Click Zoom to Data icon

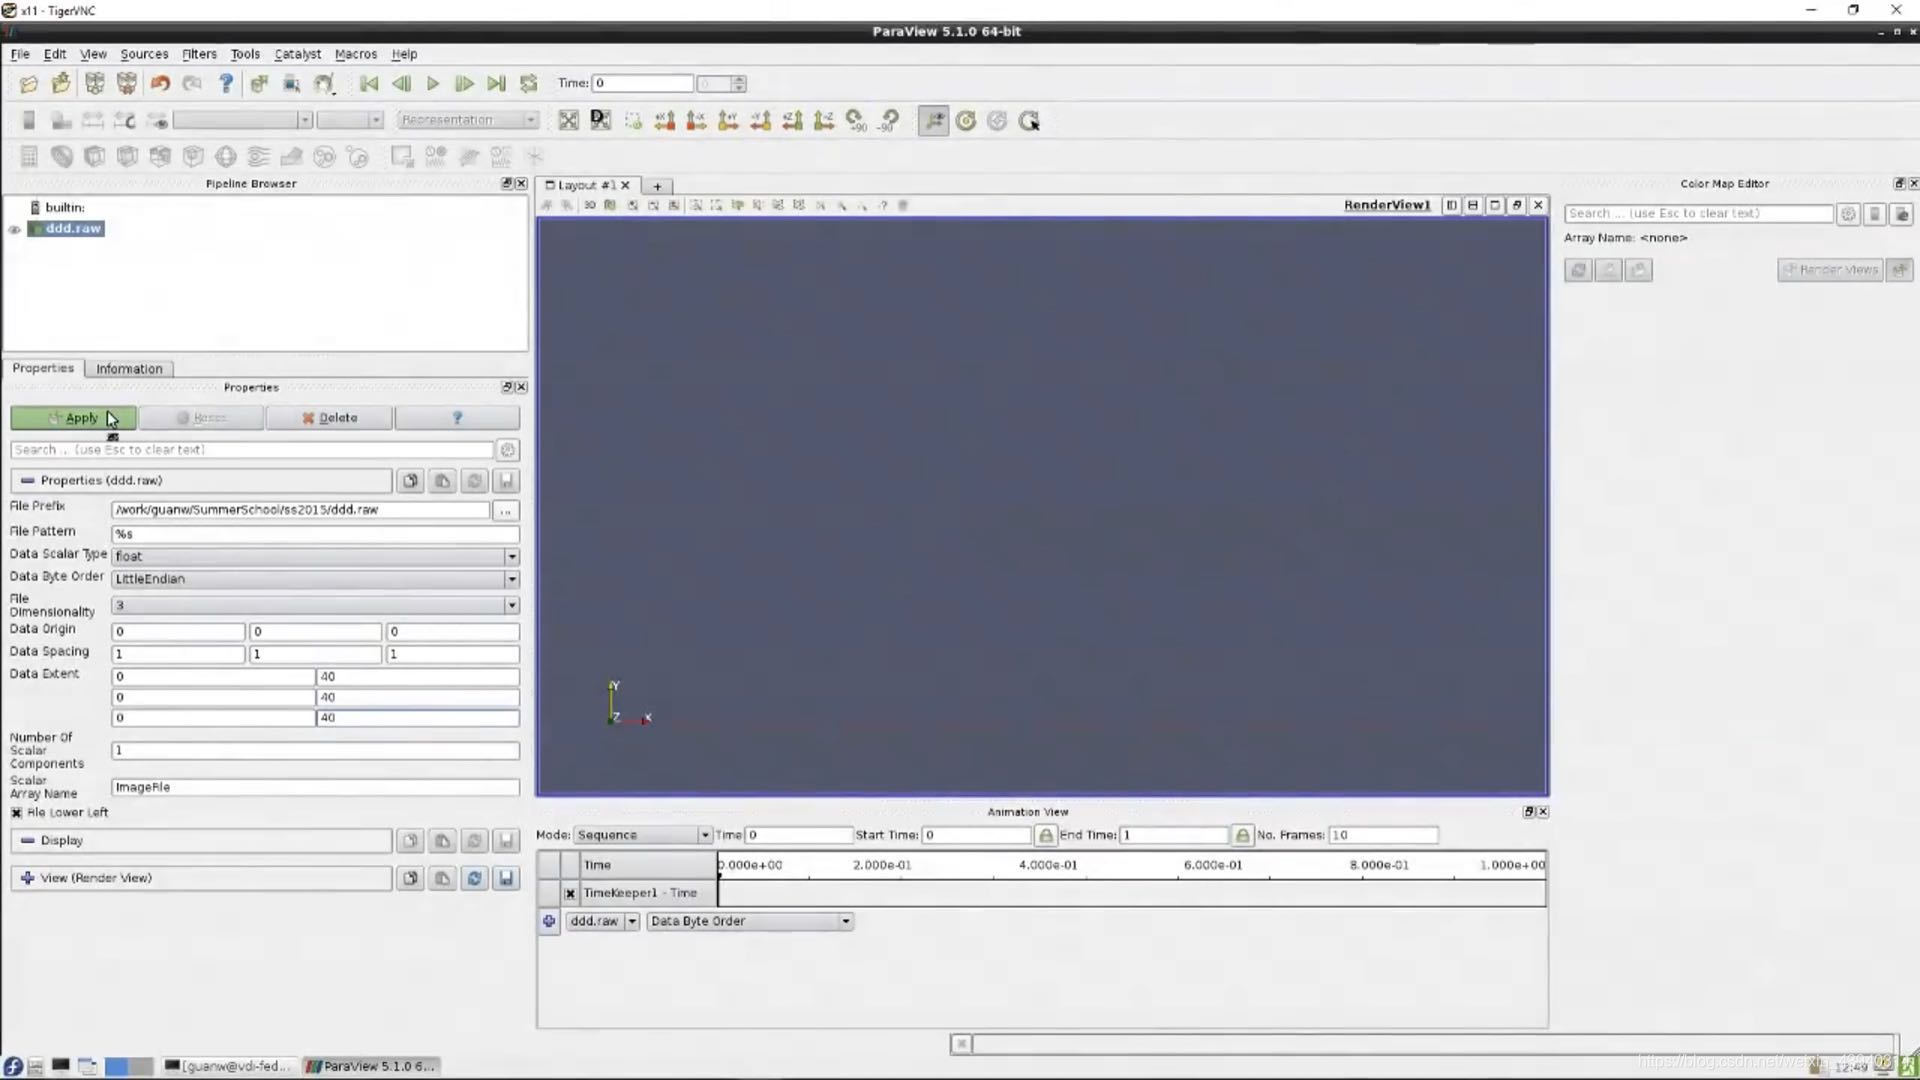click(600, 121)
